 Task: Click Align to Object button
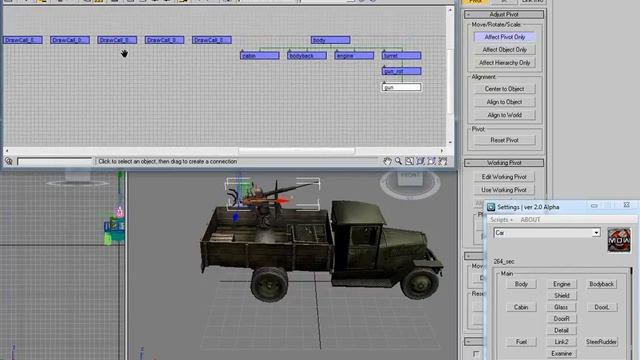[x=505, y=102]
